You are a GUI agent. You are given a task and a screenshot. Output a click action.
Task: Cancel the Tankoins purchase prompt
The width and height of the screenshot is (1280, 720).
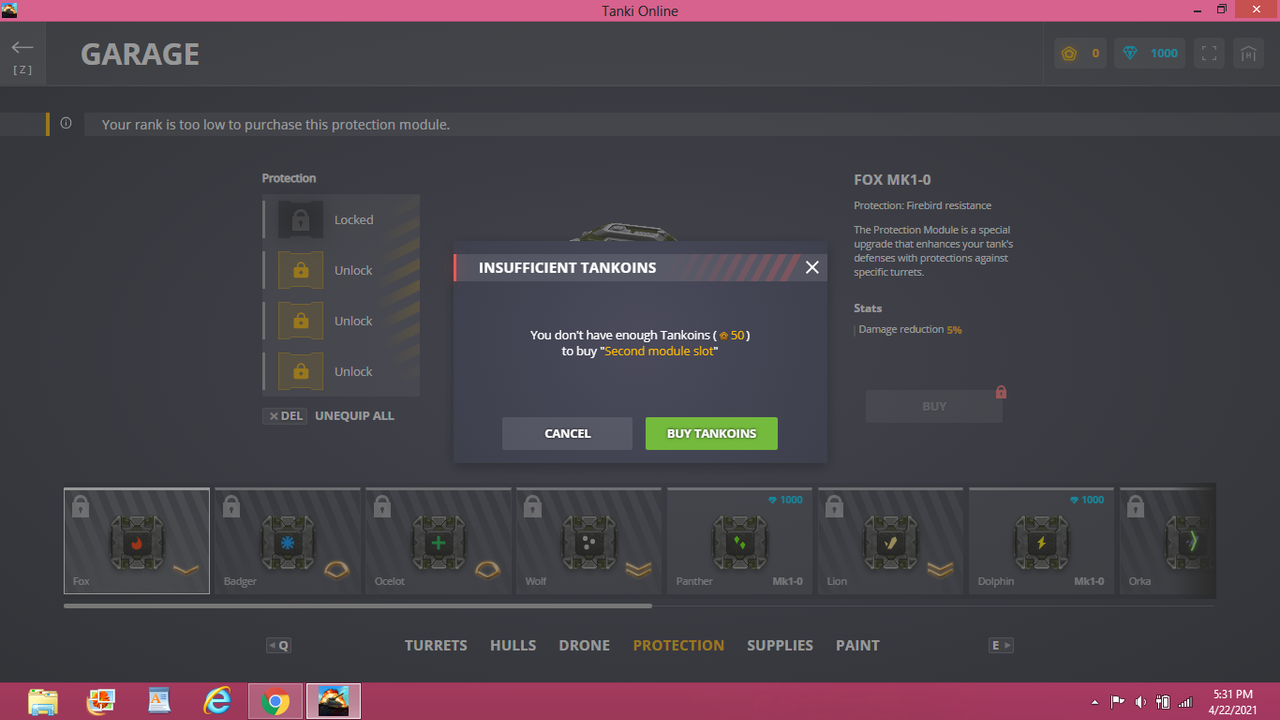[567, 433]
